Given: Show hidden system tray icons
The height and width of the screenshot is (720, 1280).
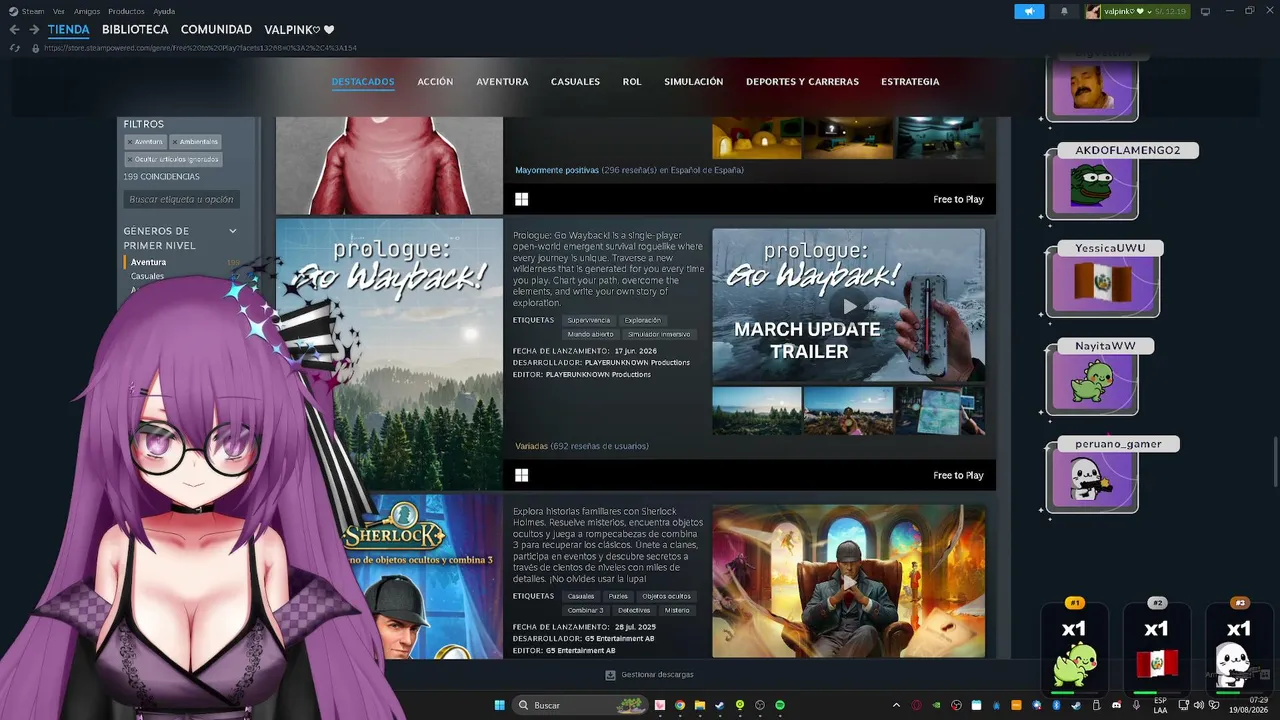Looking at the screenshot, I should point(896,705).
